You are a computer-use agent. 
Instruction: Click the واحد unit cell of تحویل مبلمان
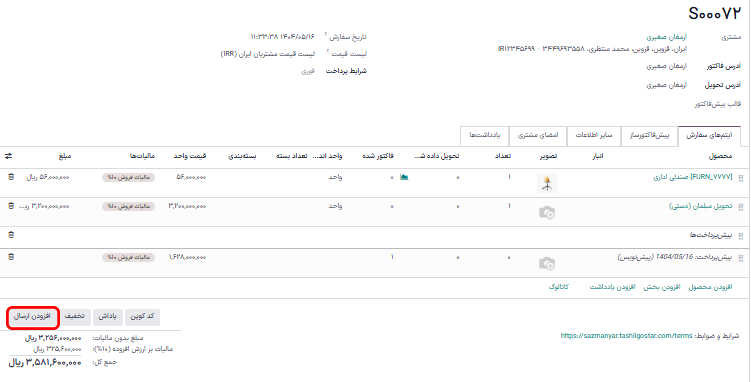pos(335,206)
